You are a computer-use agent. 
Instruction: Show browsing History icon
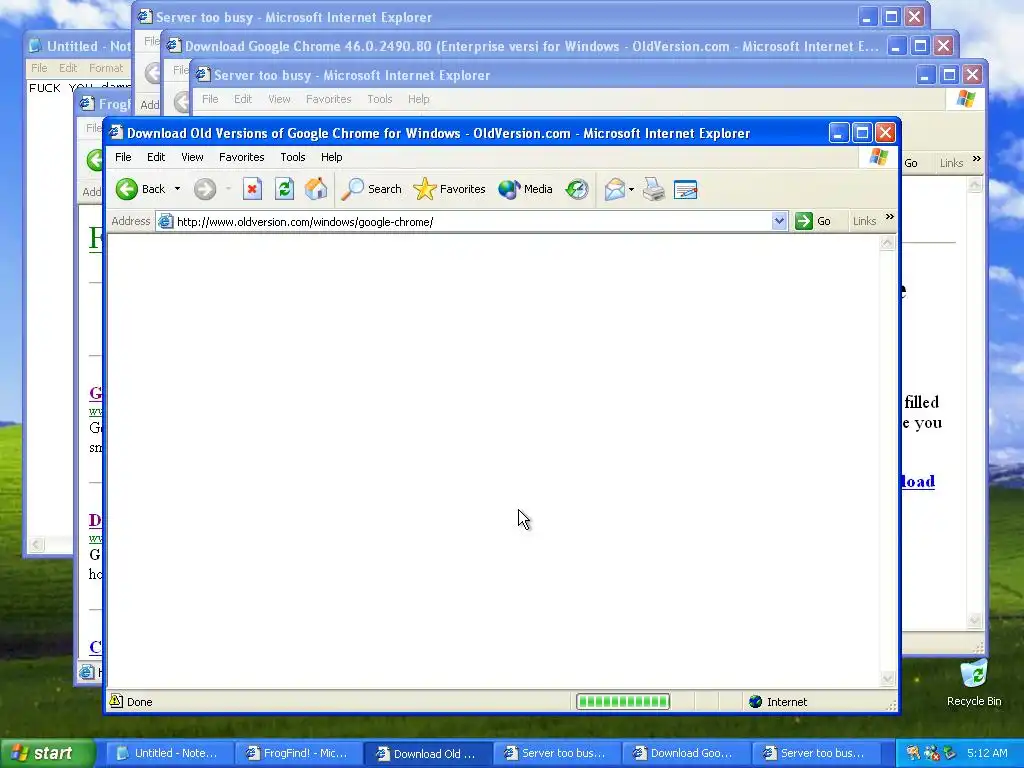[577, 189]
